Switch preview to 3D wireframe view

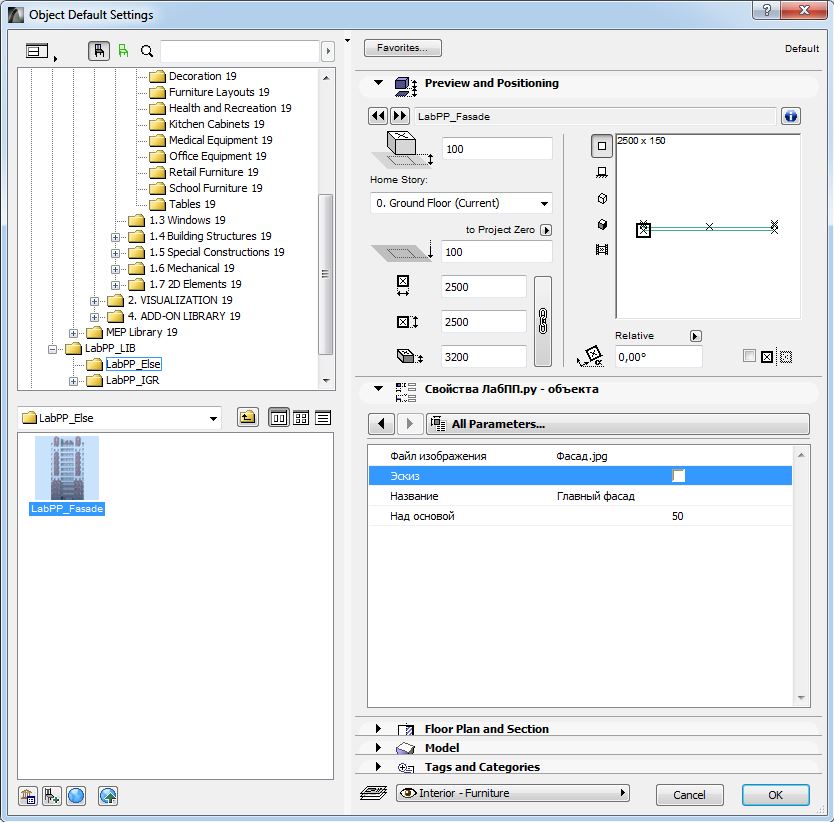[x=602, y=198]
